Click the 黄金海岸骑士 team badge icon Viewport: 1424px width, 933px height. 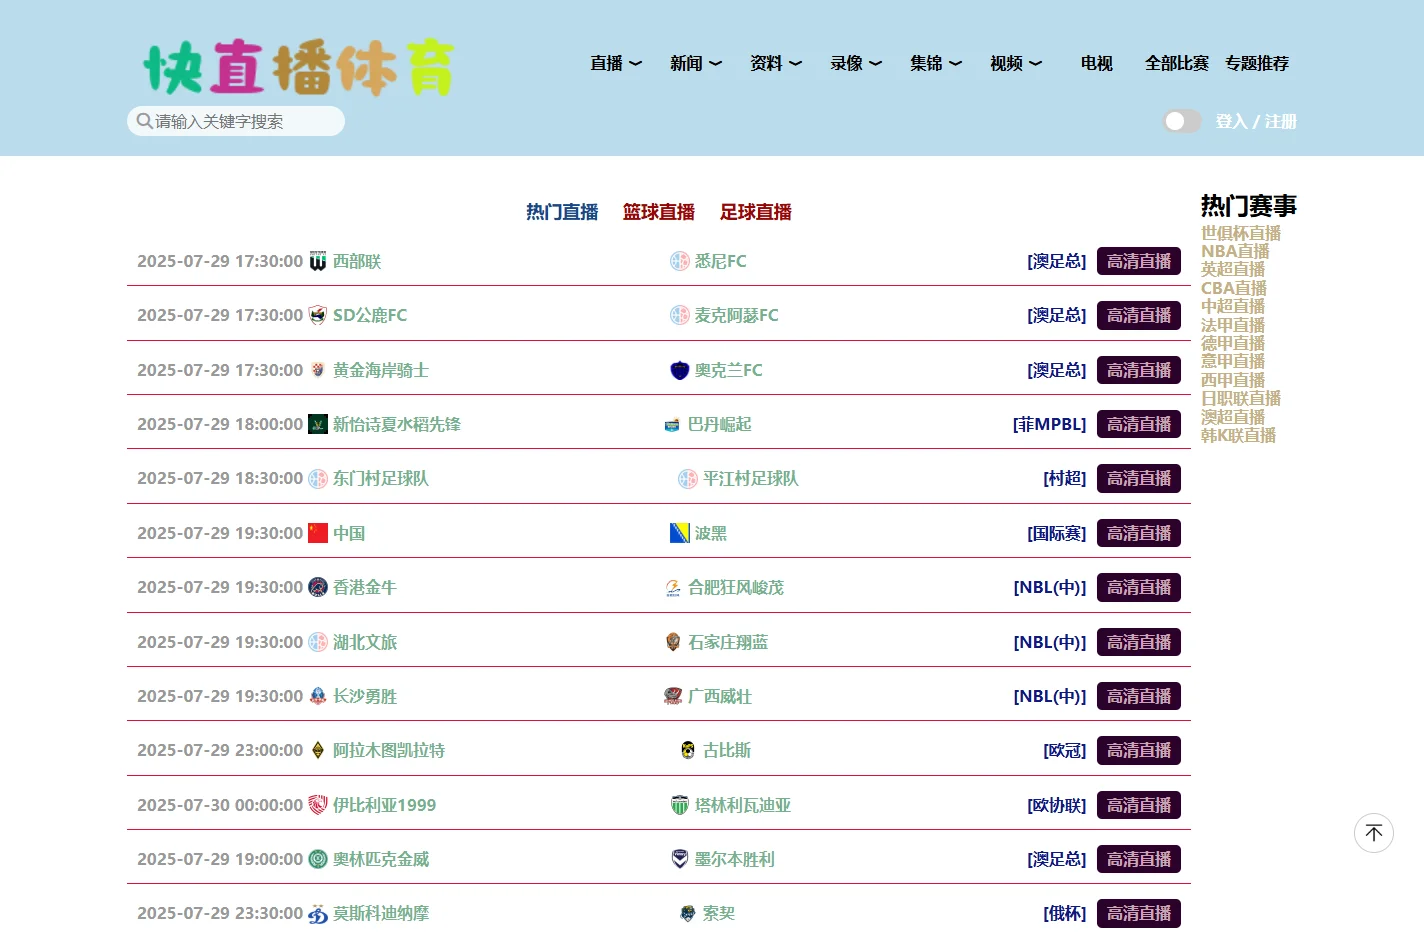318,370
